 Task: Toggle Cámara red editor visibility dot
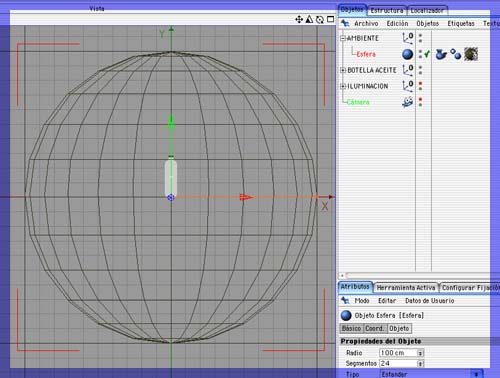click(420, 99)
